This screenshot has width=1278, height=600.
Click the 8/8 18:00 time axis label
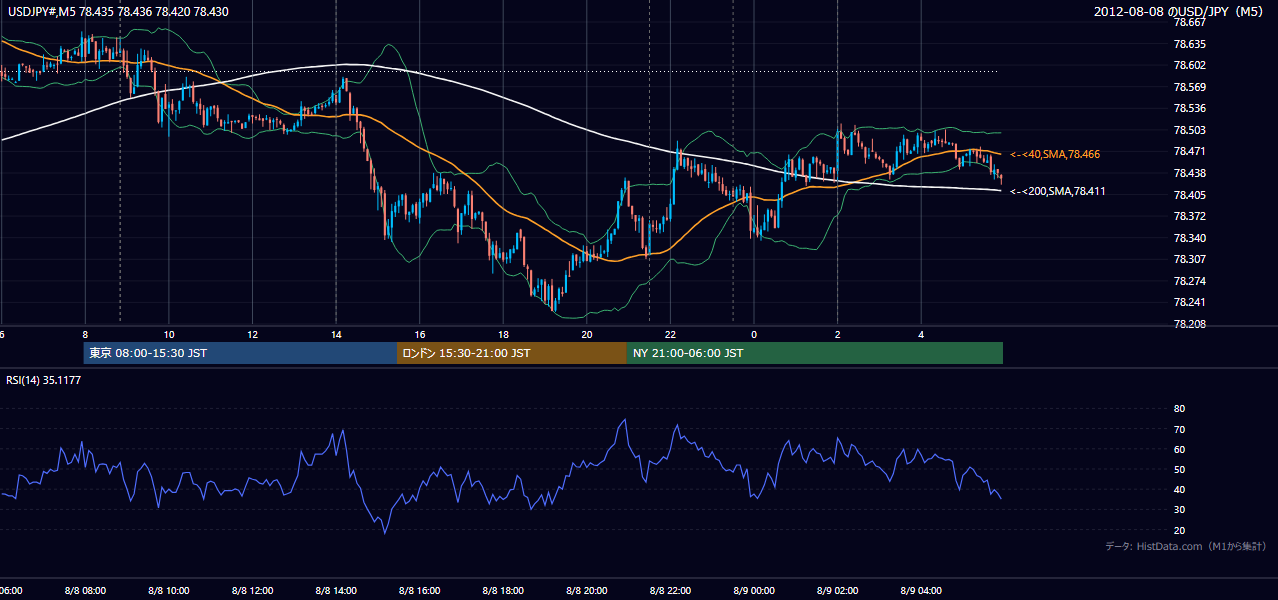click(503, 590)
